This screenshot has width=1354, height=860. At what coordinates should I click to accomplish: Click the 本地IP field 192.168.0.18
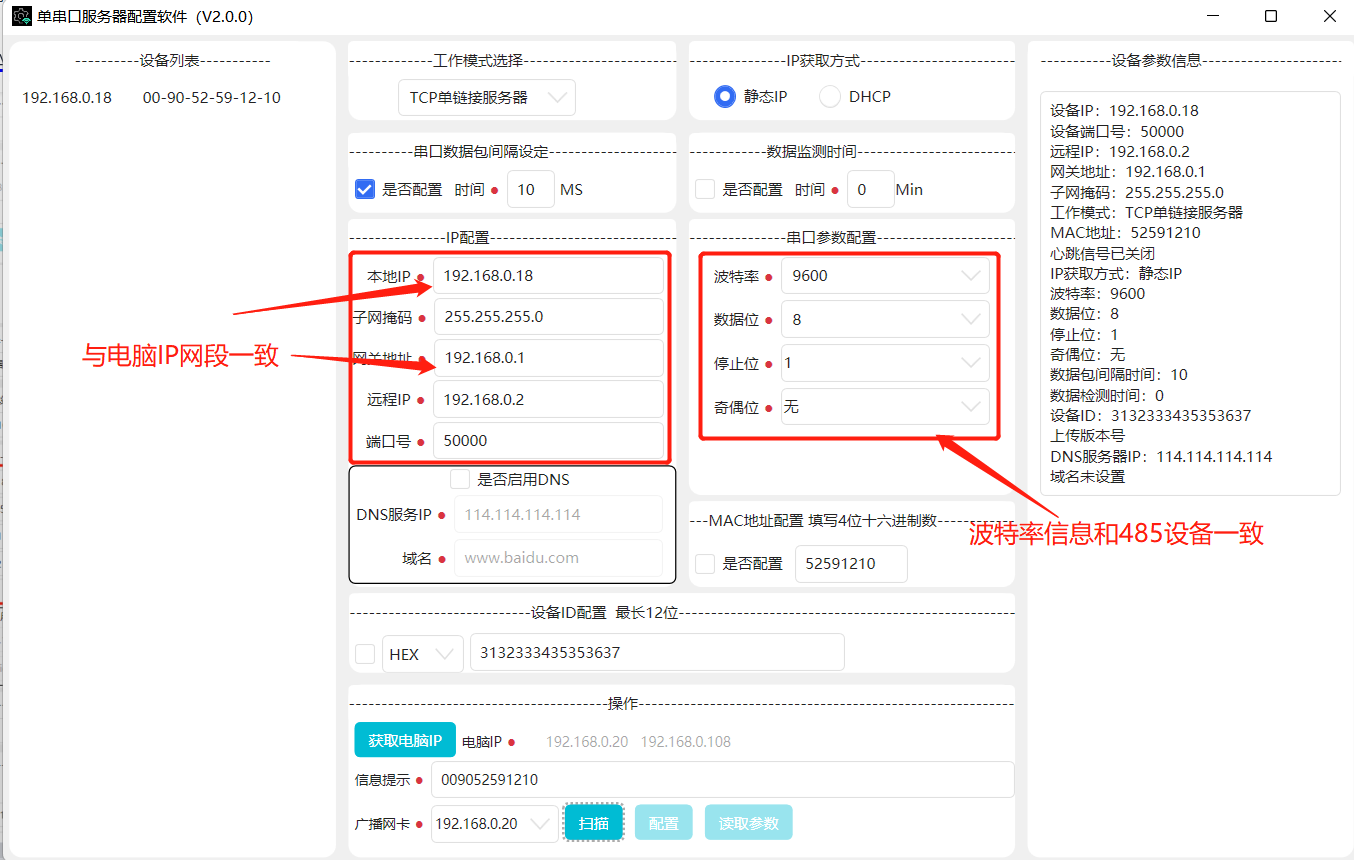(x=548, y=276)
